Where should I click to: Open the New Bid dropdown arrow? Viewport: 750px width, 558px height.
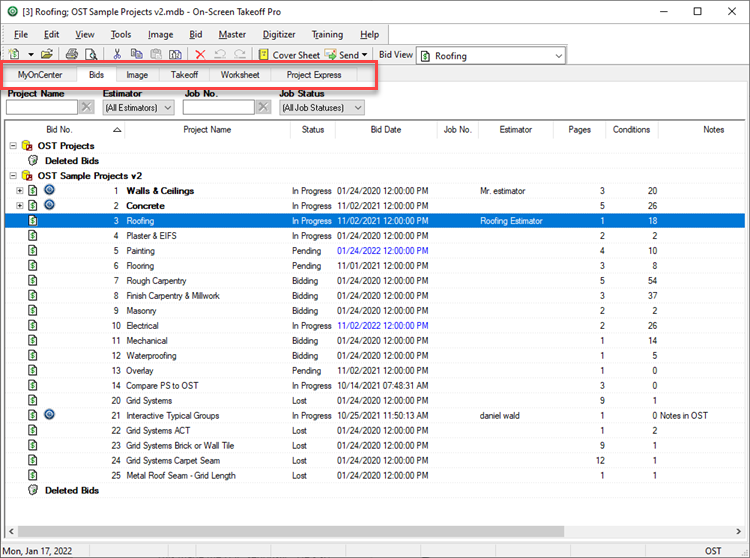(x=31, y=55)
